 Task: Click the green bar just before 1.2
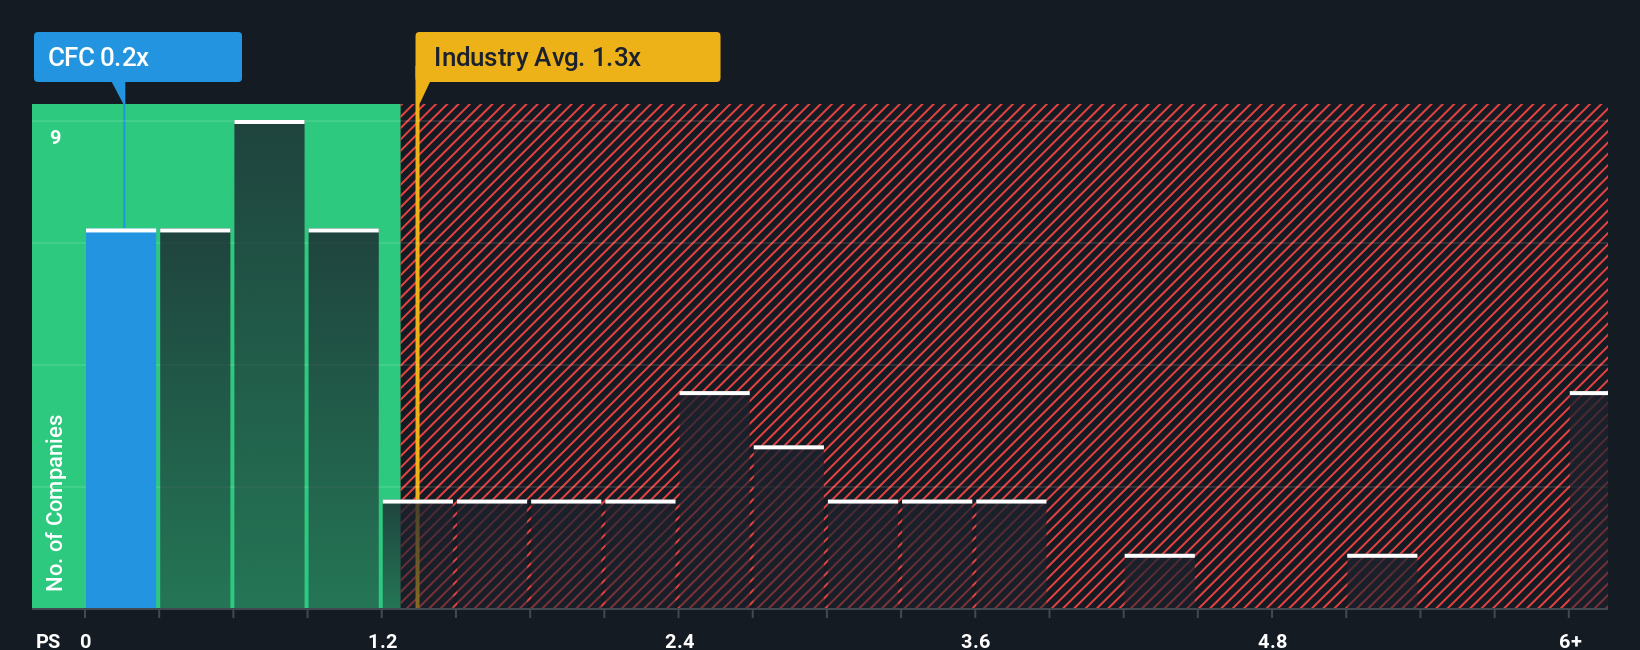point(343,419)
